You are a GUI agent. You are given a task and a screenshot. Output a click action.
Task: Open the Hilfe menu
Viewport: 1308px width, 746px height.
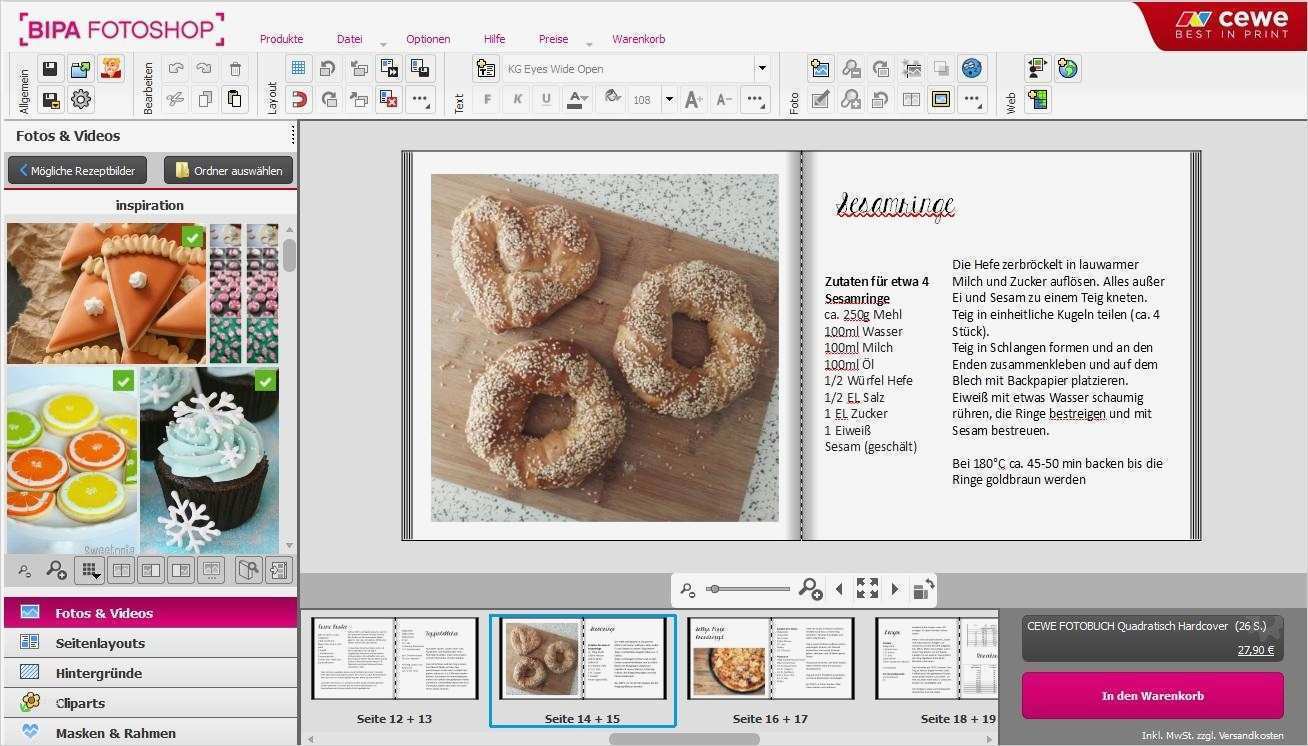coord(494,39)
